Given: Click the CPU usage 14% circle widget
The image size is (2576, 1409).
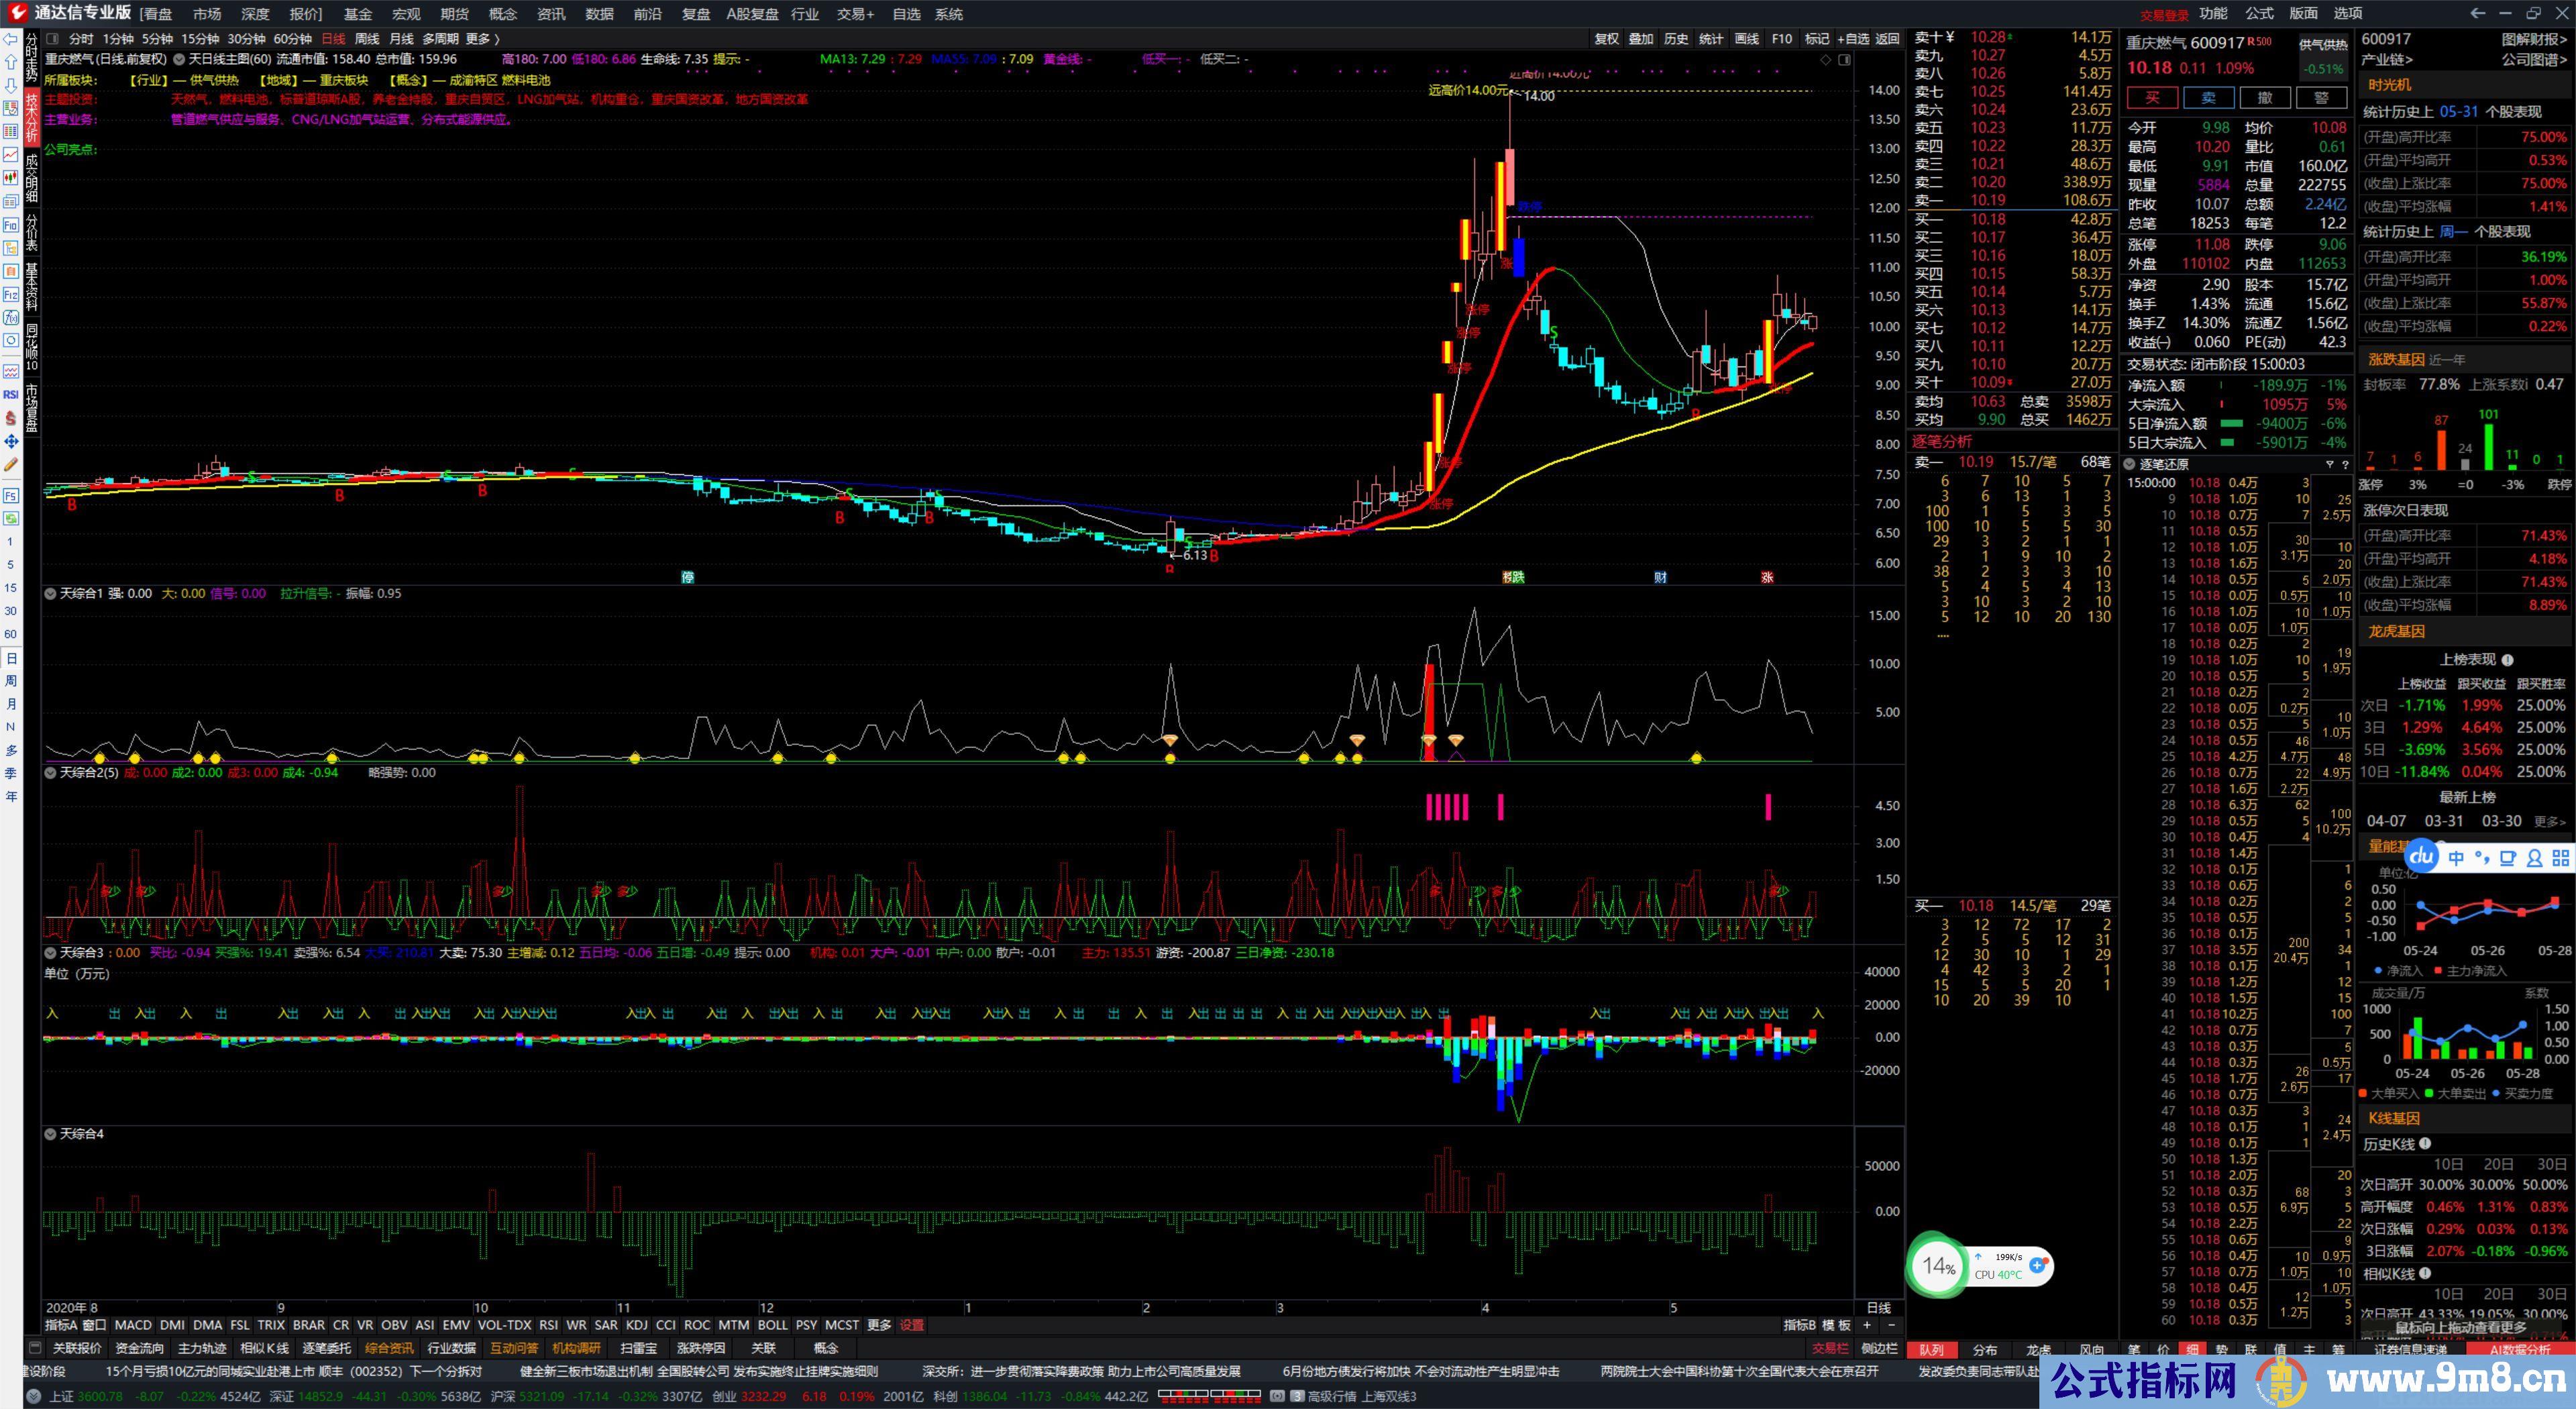Looking at the screenshot, I should point(1938,1266).
